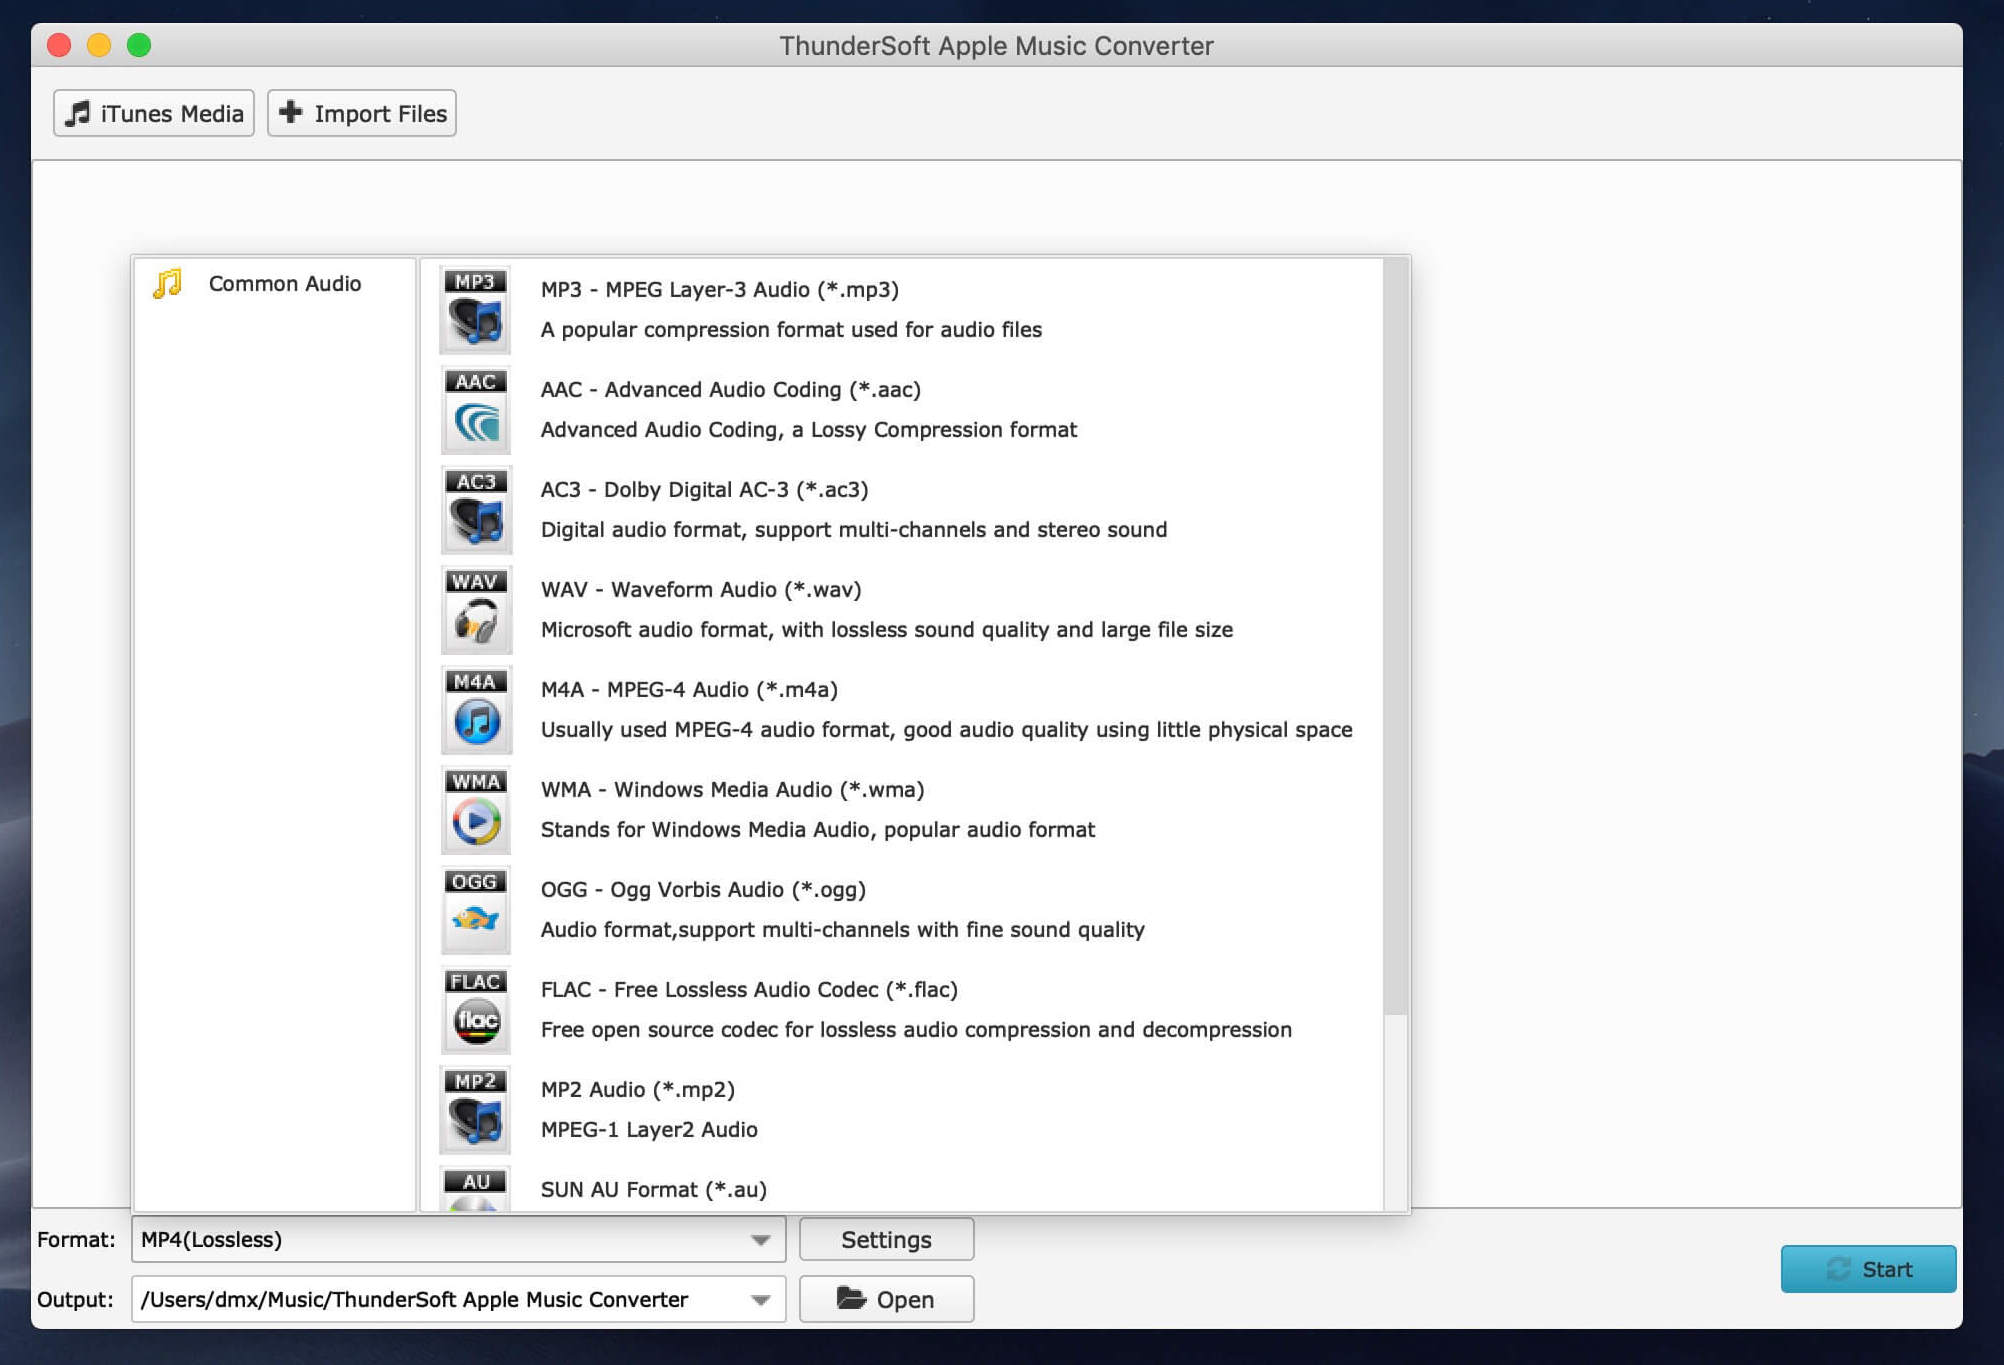The width and height of the screenshot is (2004, 1365).
Task: Start the conversion
Action: click(1868, 1269)
